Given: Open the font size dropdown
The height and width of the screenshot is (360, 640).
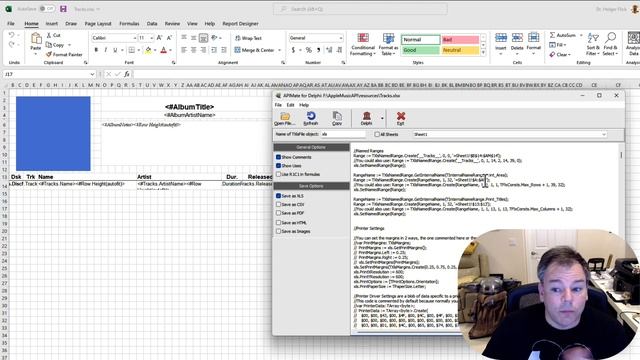Looking at the screenshot, I should [151, 38].
